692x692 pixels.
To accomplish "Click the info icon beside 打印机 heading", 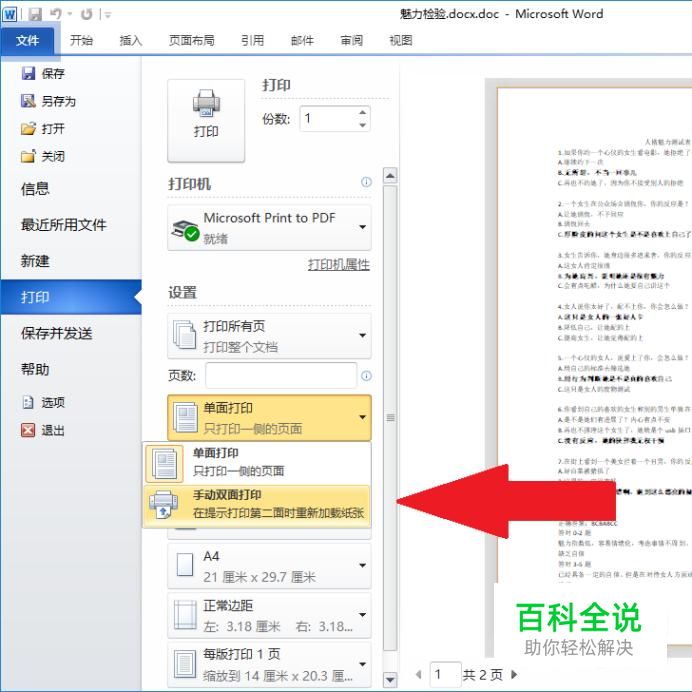I will (366, 182).
